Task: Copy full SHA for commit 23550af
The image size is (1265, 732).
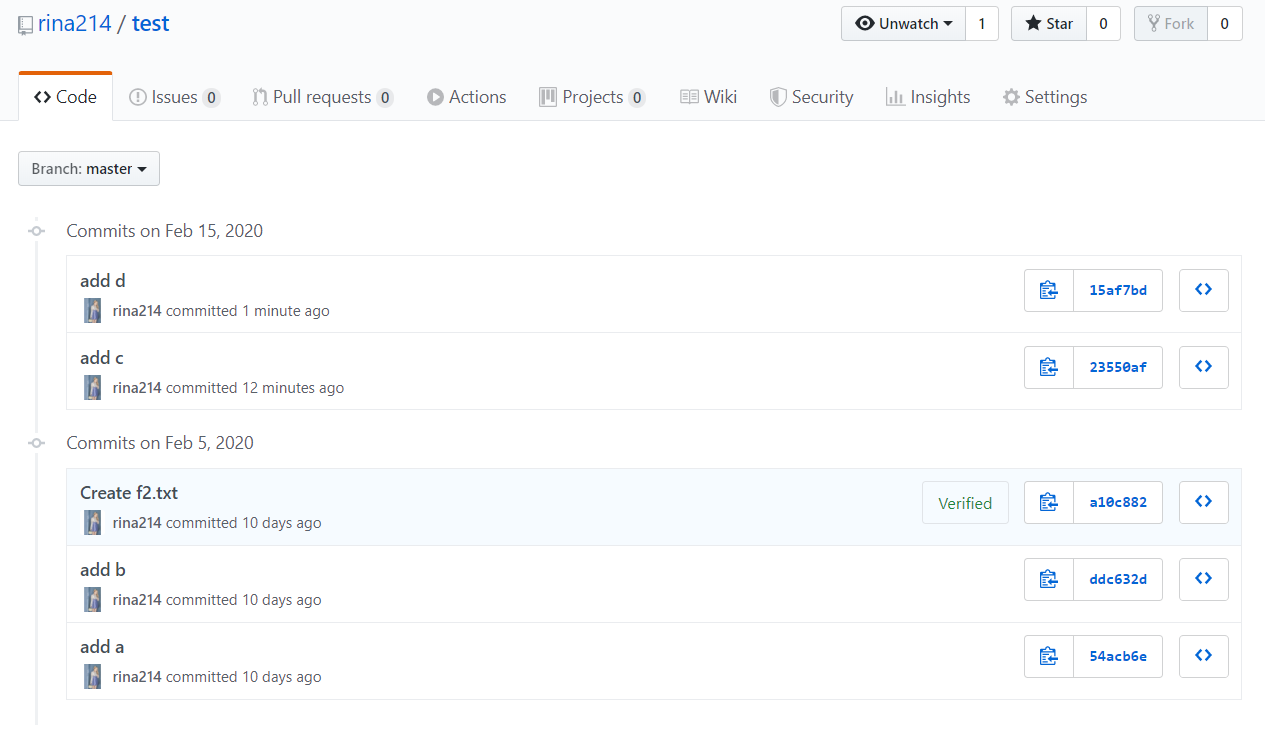Action: [x=1049, y=367]
